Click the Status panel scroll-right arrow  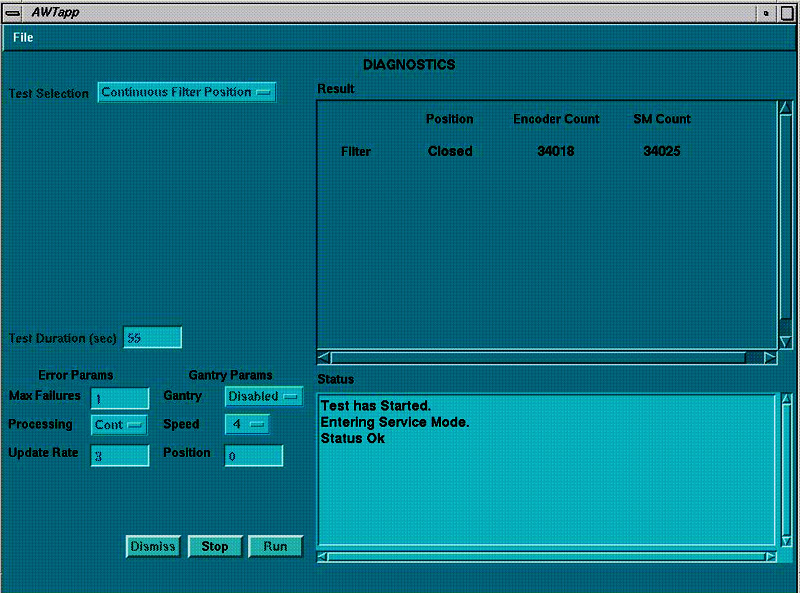coord(769,556)
